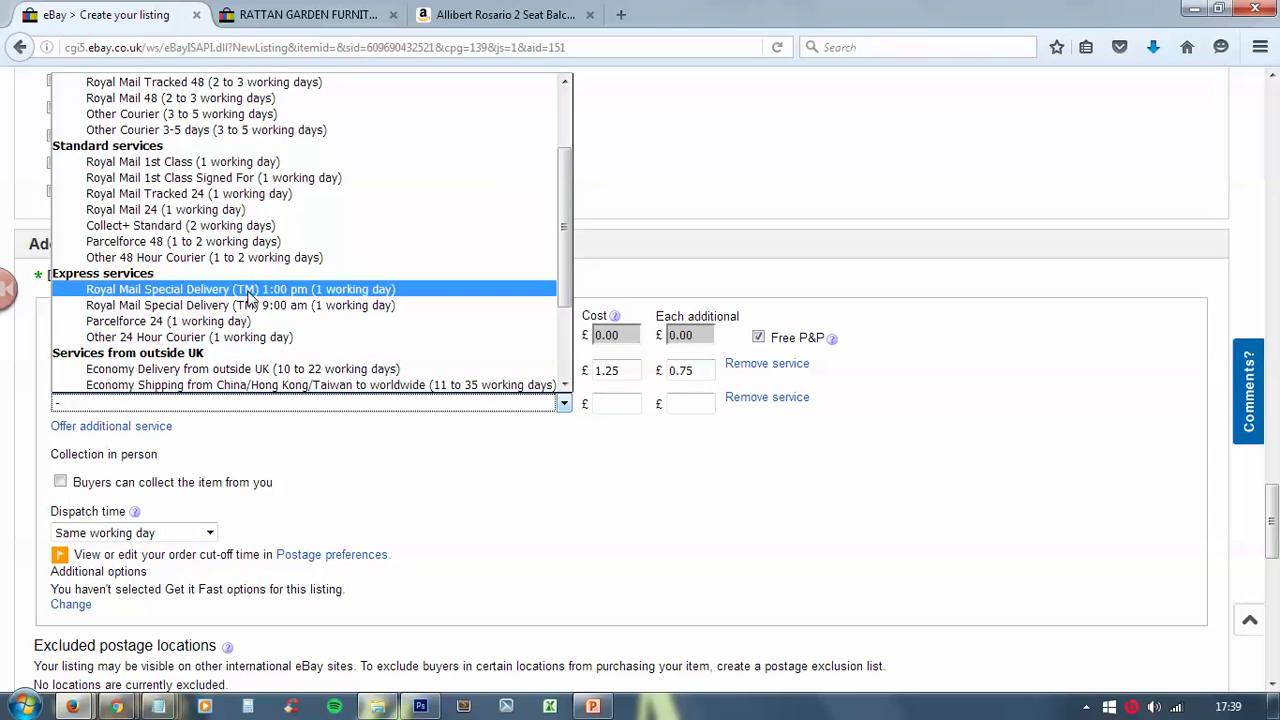The width and height of the screenshot is (1280, 720).
Task: Open a new browser tab with plus
Action: (x=621, y=15)
